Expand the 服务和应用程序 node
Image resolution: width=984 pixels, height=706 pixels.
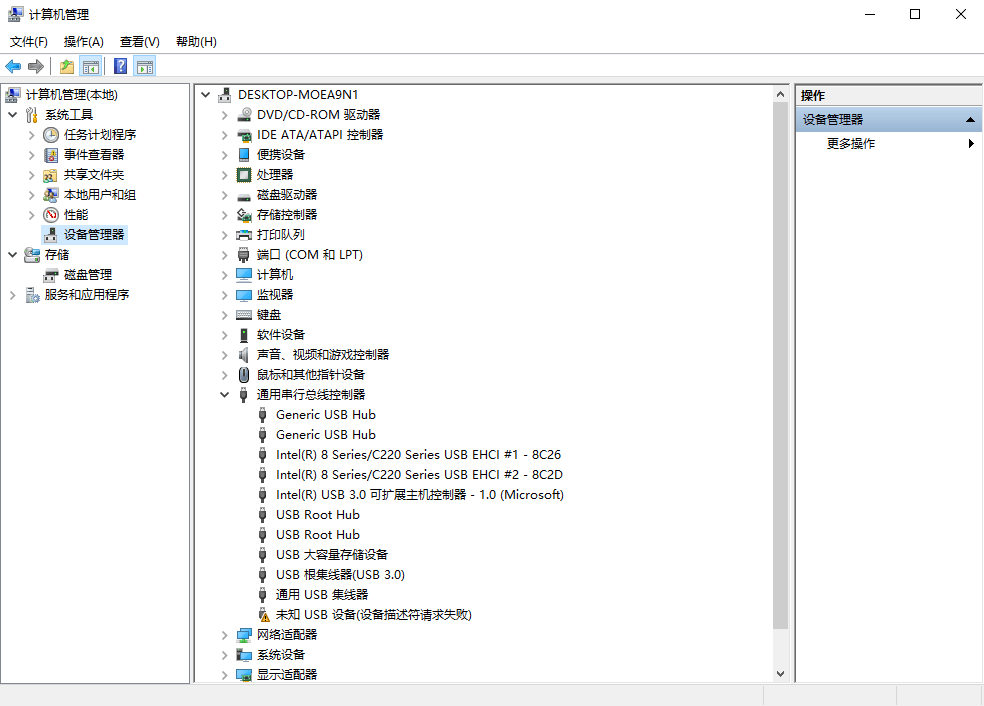[x=13, y=295]
